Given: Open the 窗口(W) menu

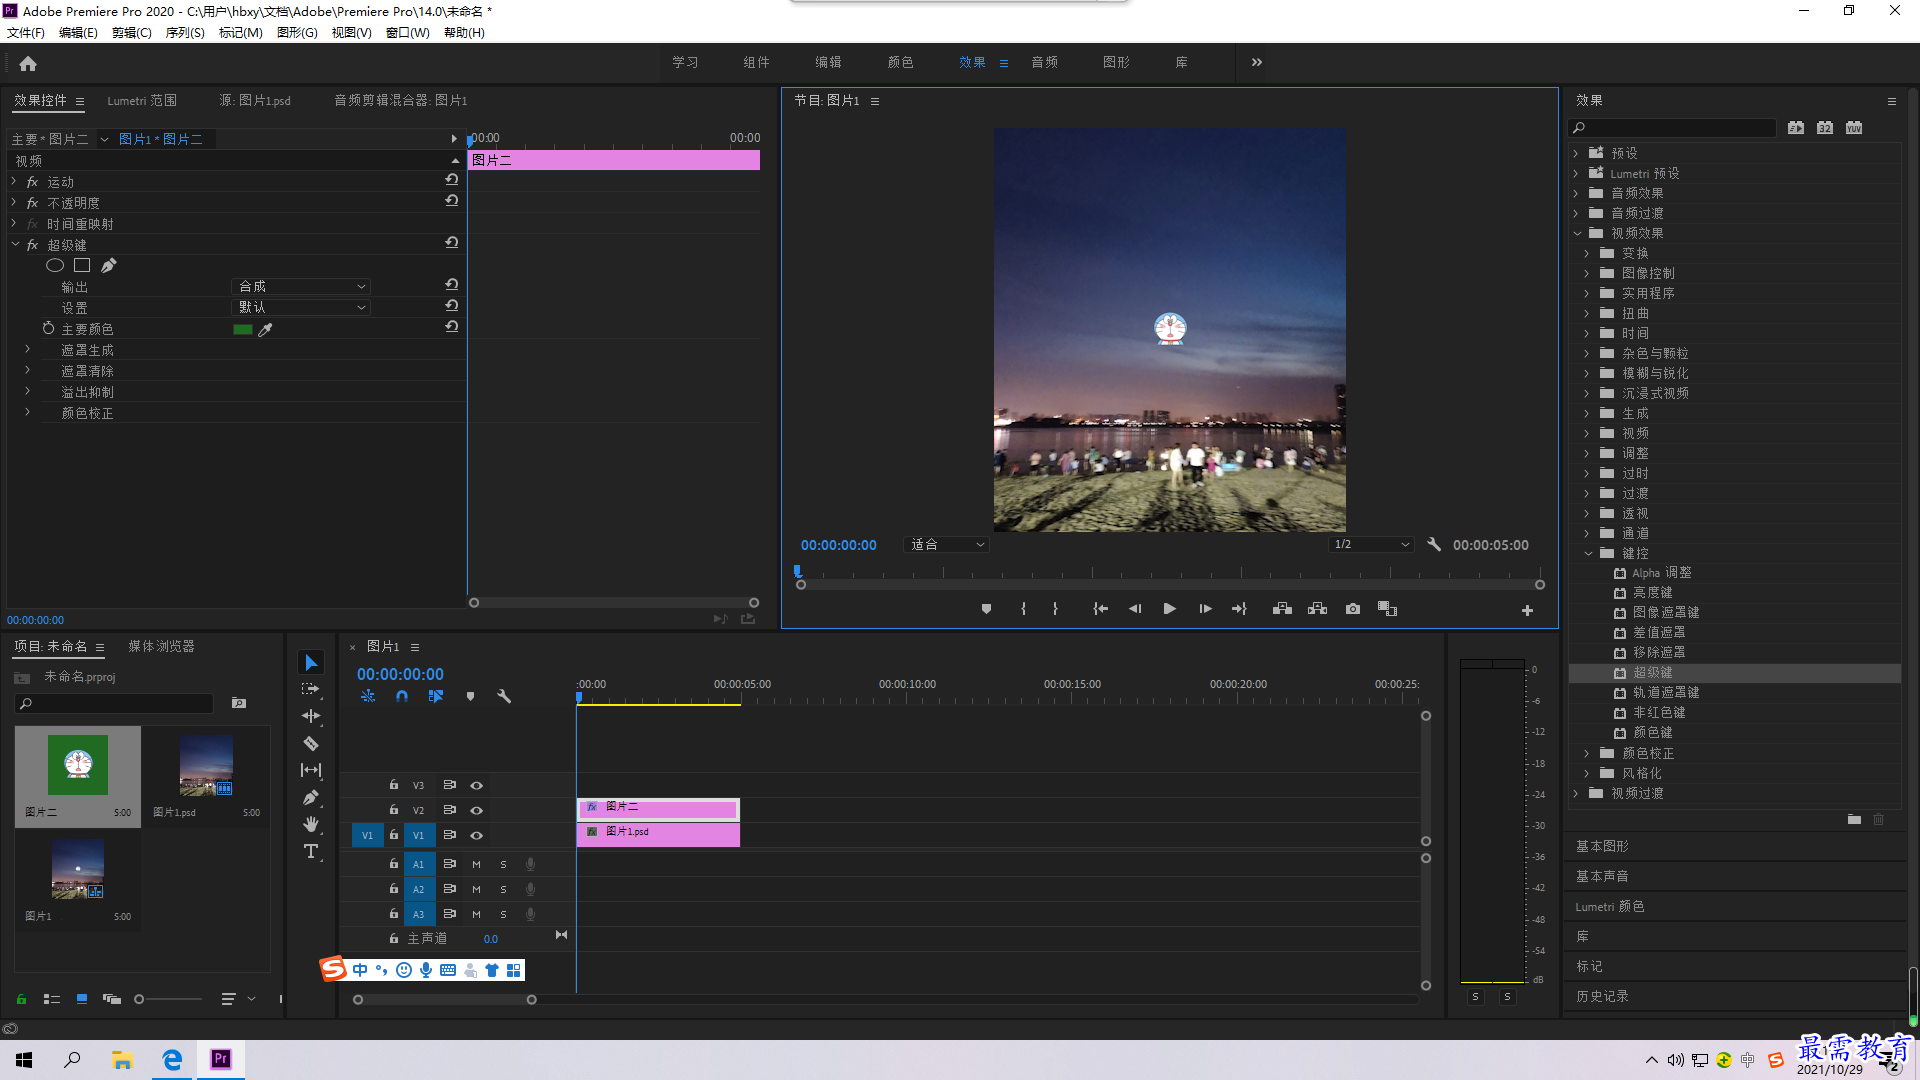Looking at the screenshot, I should tap(407, 32).
